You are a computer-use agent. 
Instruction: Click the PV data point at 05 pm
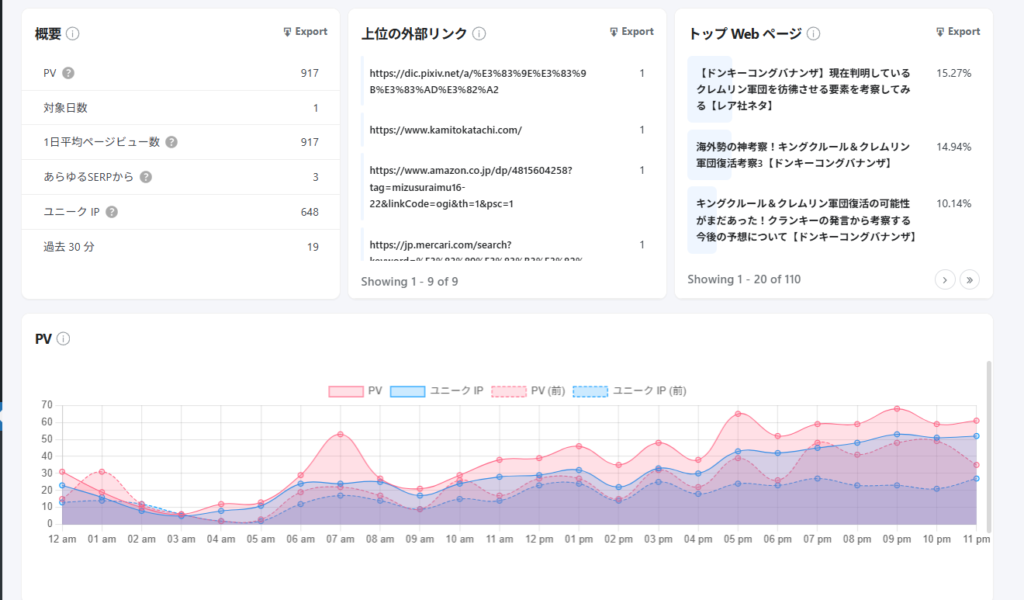coord(738,414)
